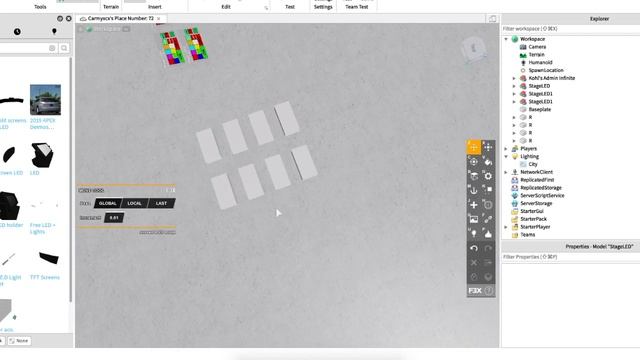This screenshot has width=640, height=360.
Task: Expand the Players service node
Action: click(x=506, y=149)
